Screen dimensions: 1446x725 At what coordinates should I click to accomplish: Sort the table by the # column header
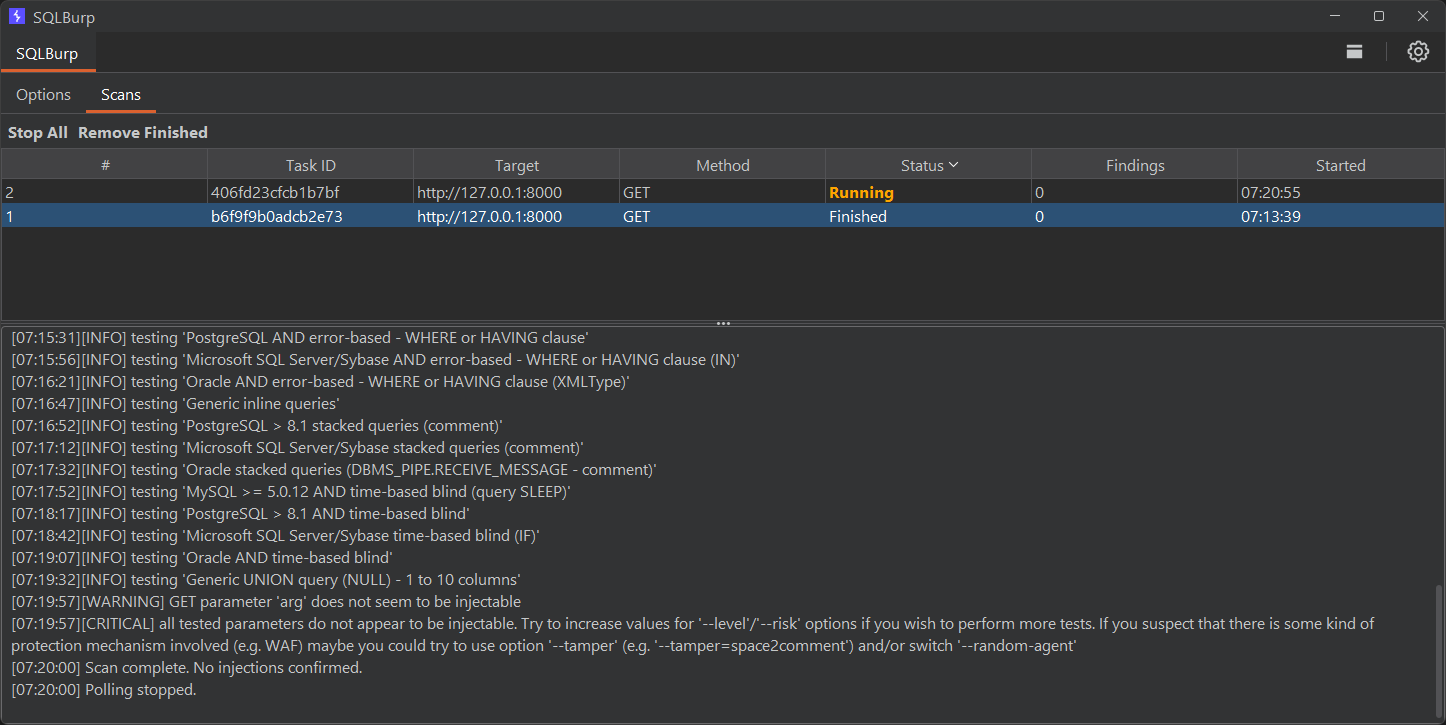click(x=105, y=165)
